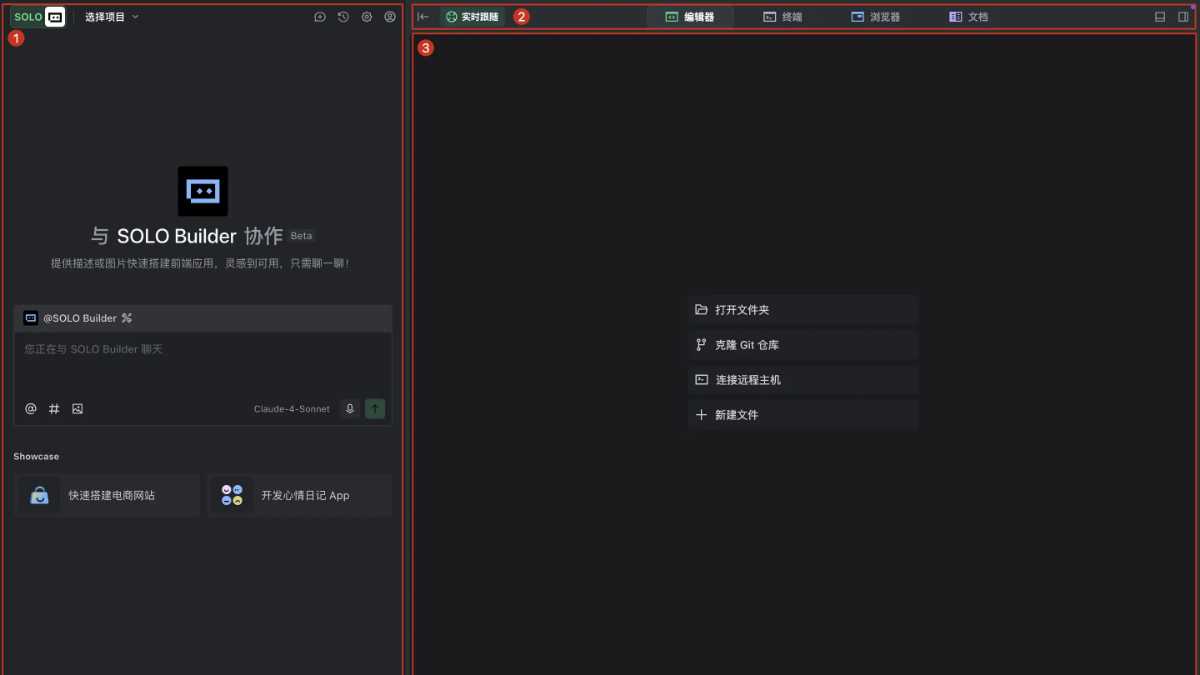Start voice input with the microphone icon
1200x675 pixels.
point(349,409)
